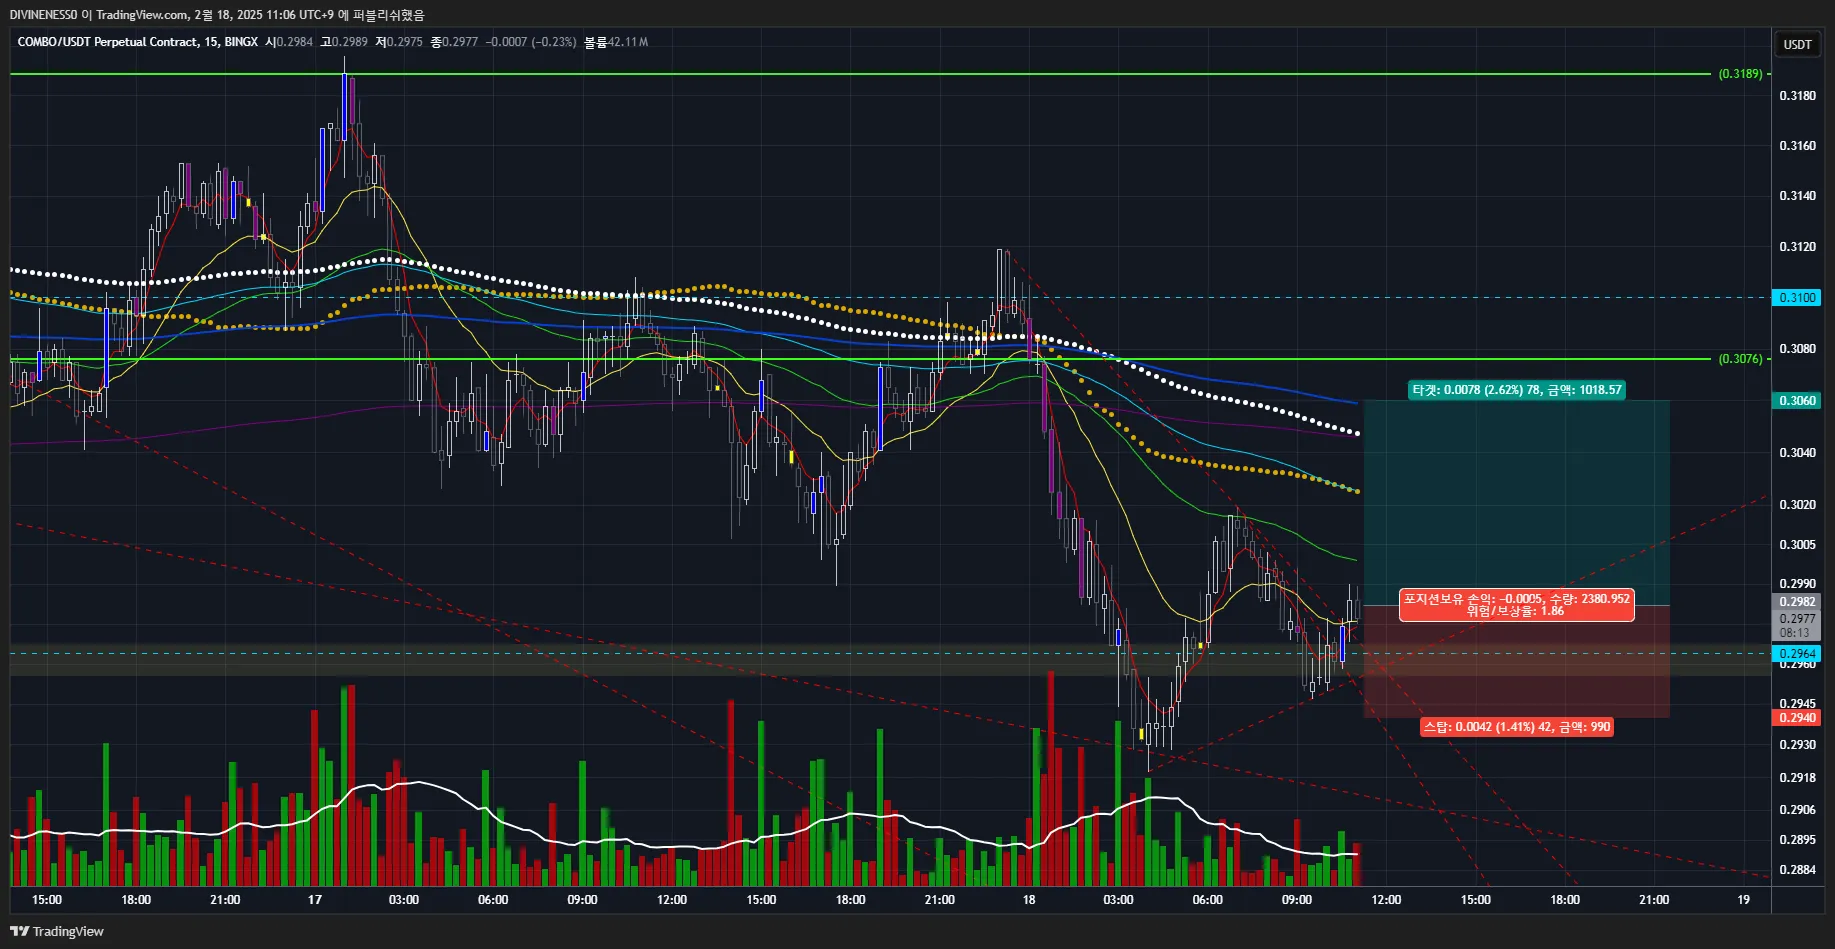Click the red stop price tag 0.2940
1835x949 pixels.
[1797, 717]
